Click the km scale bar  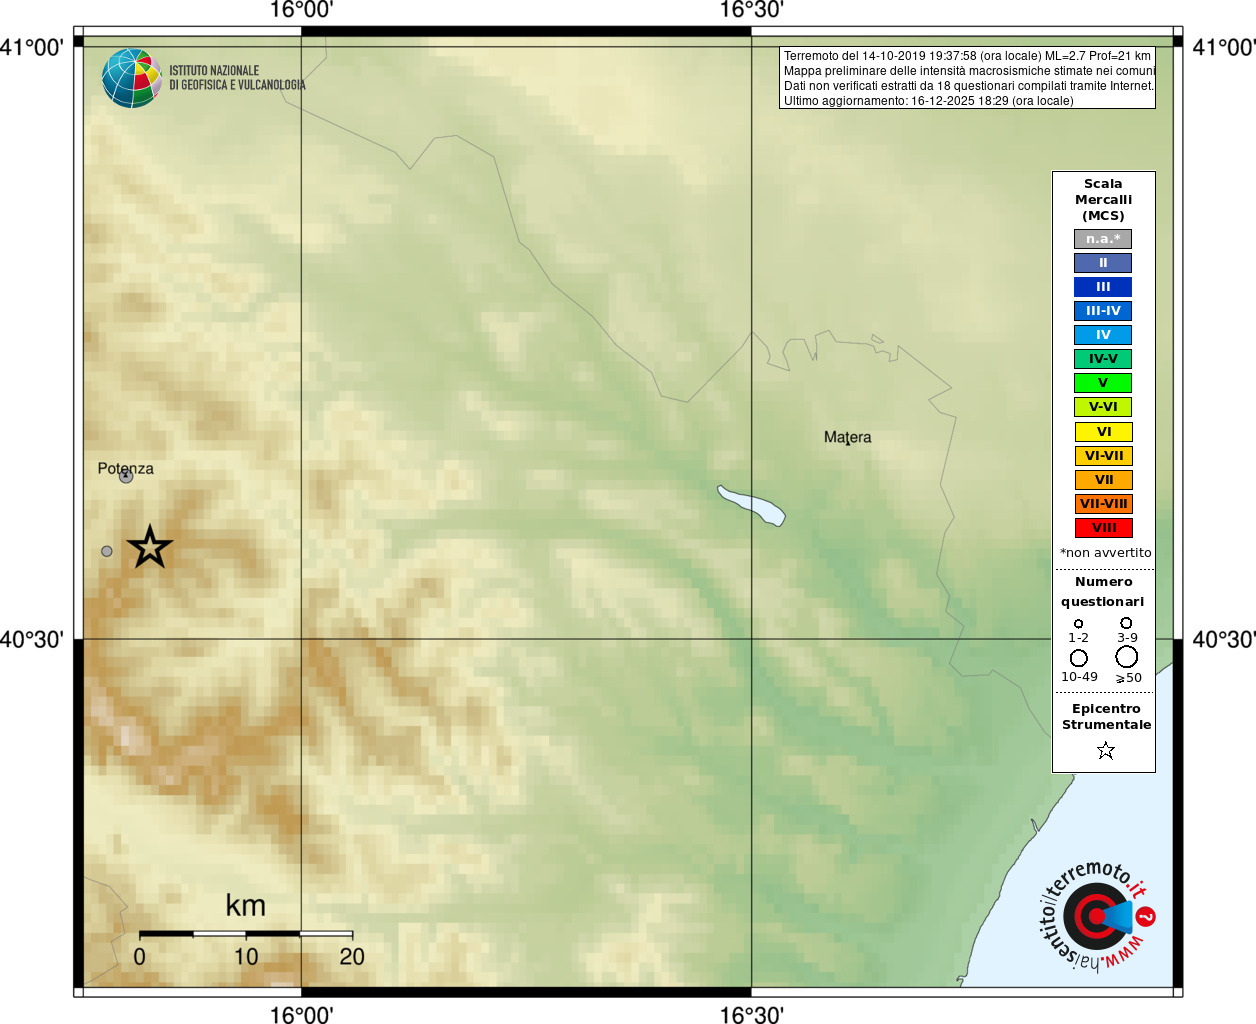pyautogui.click(x=246, y=934)
